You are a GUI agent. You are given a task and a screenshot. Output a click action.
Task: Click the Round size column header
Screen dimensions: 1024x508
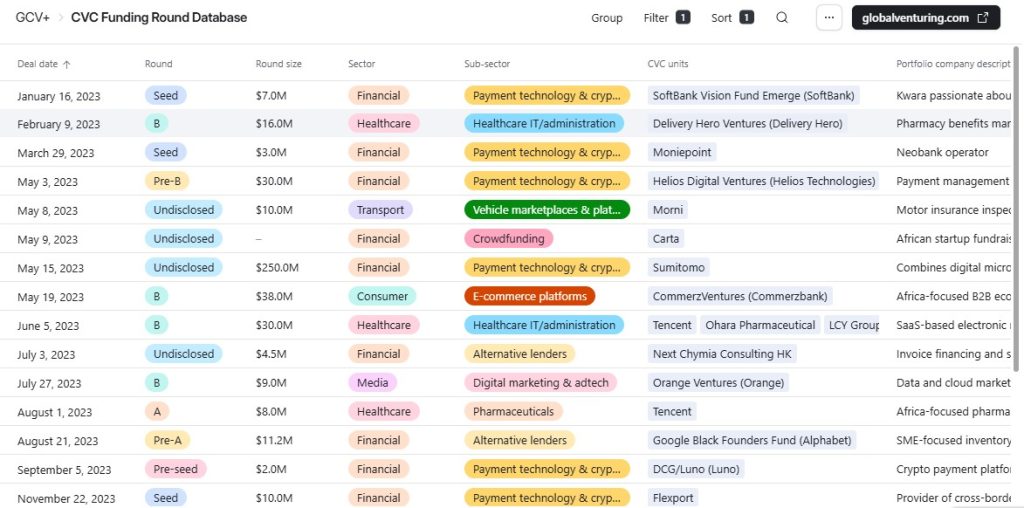[279, 64]
